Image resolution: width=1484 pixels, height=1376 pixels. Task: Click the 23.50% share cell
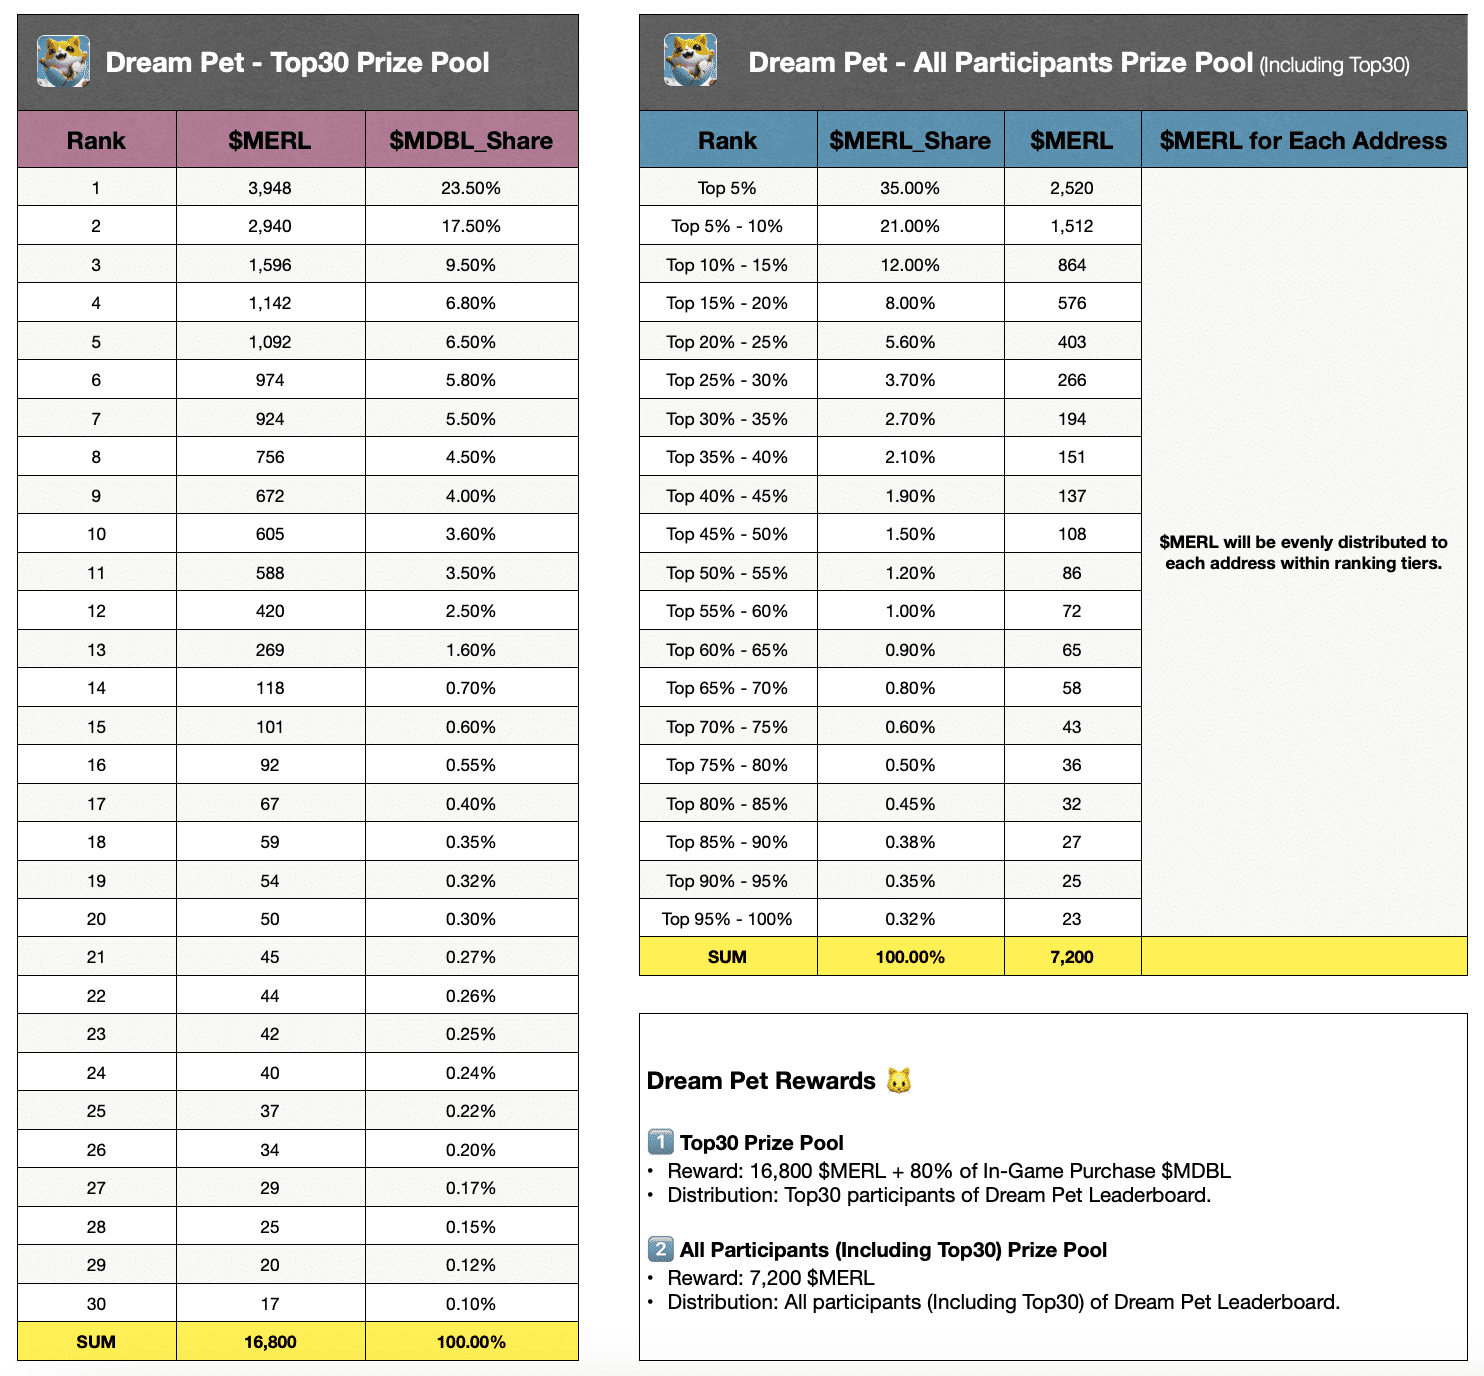click(x=471, y=188)
